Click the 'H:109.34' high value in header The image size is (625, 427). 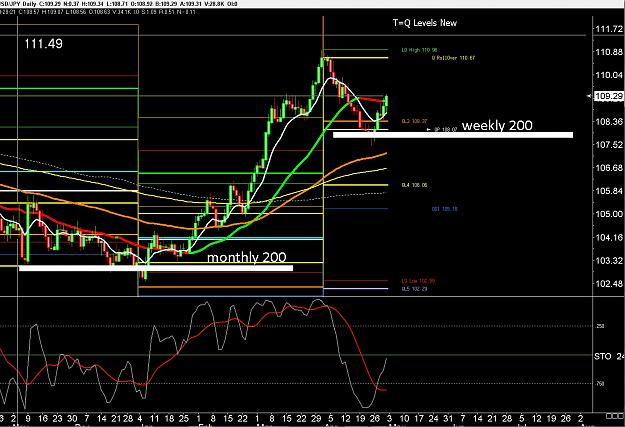[92, 4]
